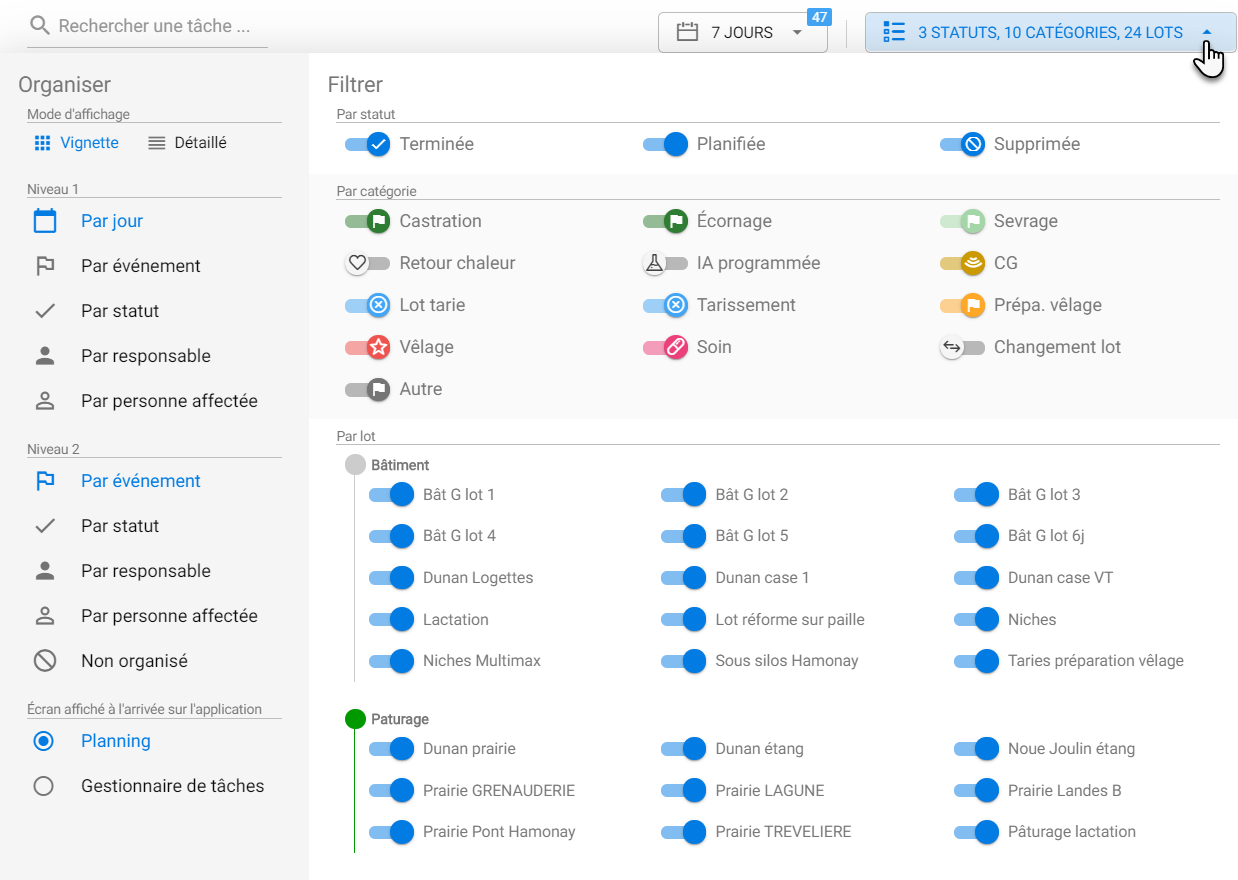Toggle the Lot tarie category switch
Viewport: 1238px width, 880px height.
pos(367,305)
